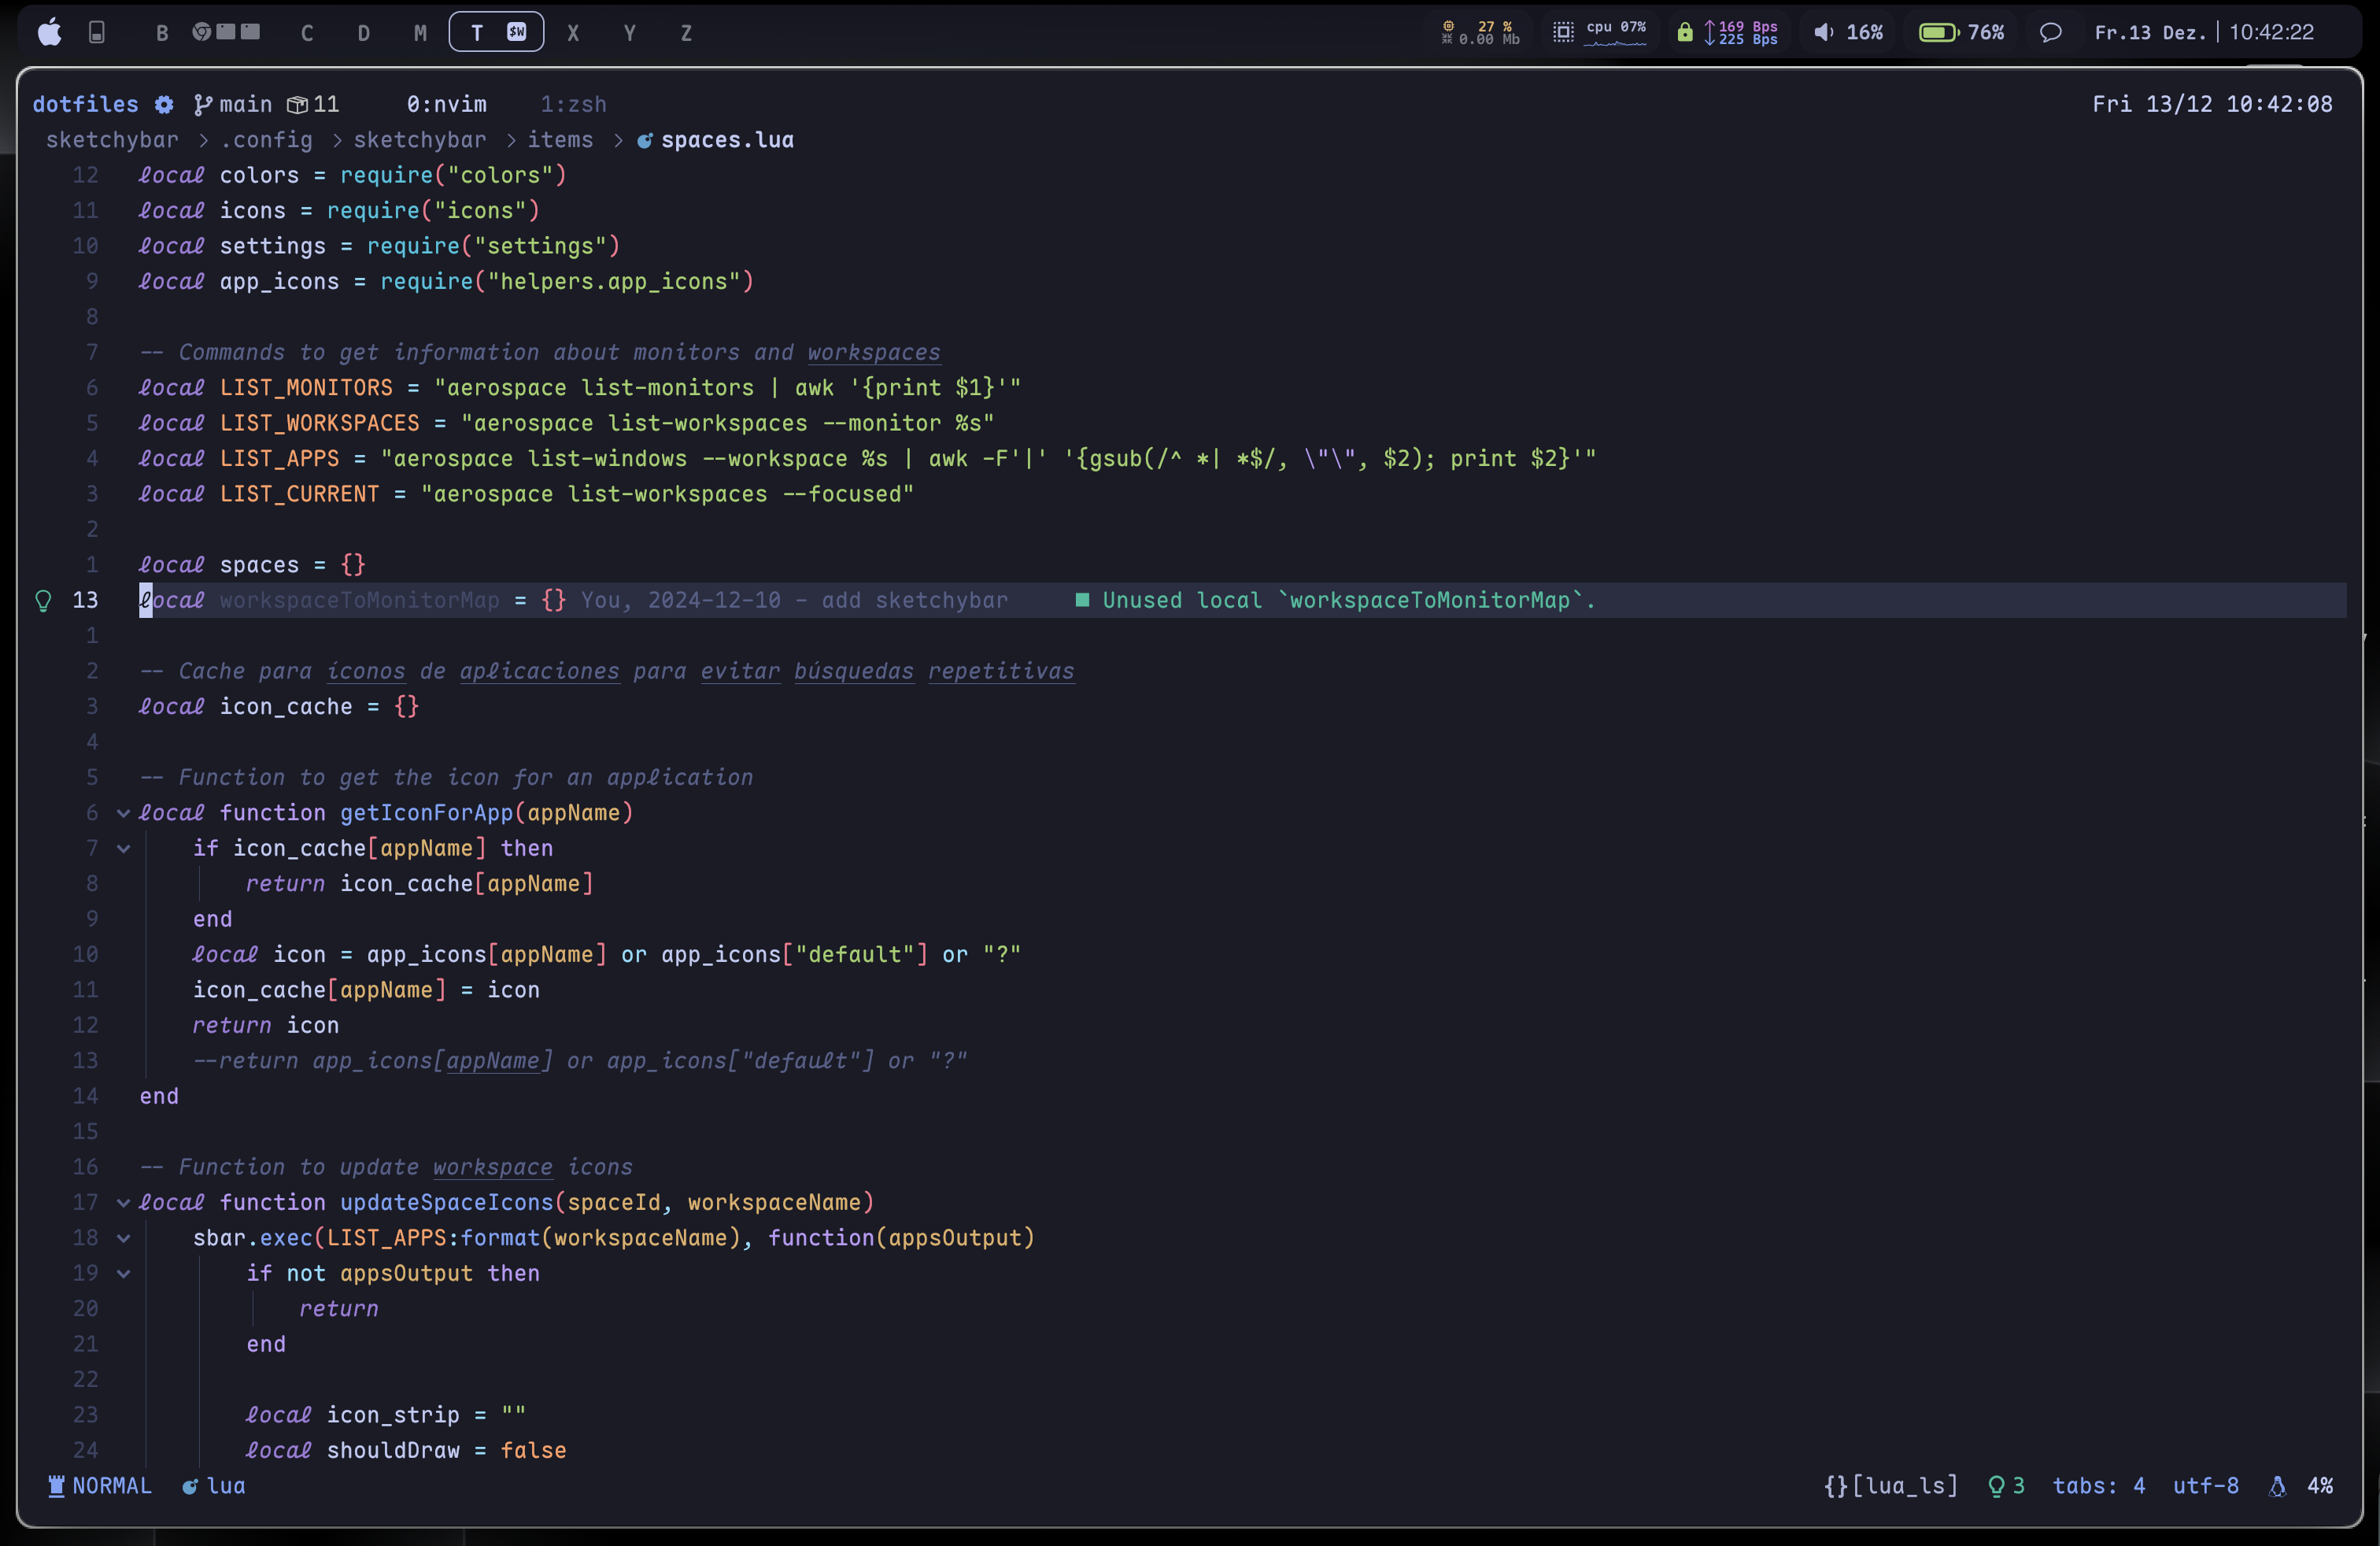The width and height of the screenshot is (2380, 1546).
Task: Click the 'local icon_cache = {}' line
Action: 279,707
